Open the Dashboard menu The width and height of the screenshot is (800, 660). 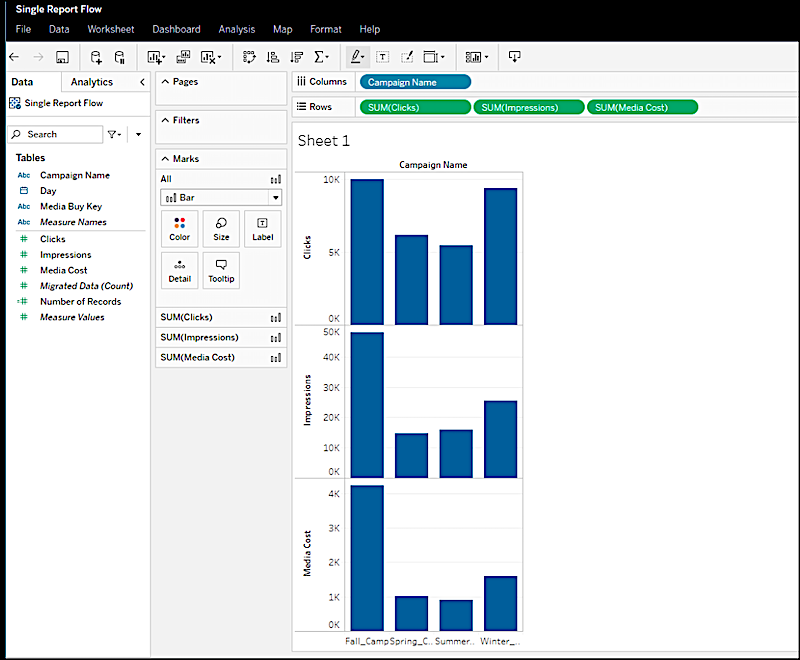click(x=177, y=29)
